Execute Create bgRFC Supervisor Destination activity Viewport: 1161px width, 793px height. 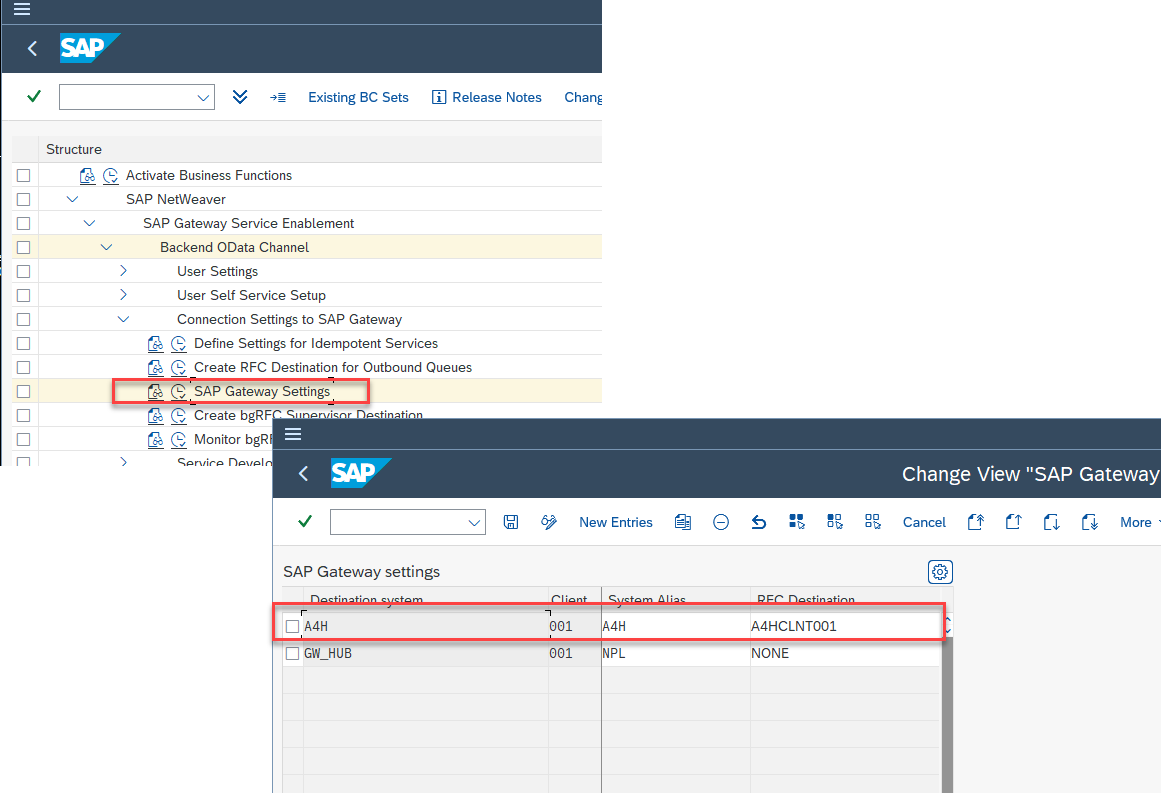pos(178,415)
